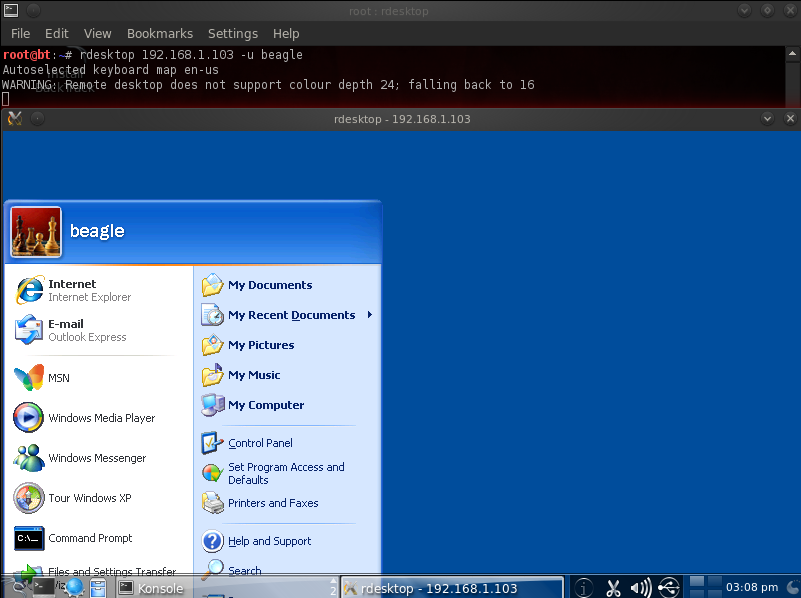The height and width of the screenshot is (598, 801).
Task: Open Printers and Faxes
Action: tap(260, 504)
